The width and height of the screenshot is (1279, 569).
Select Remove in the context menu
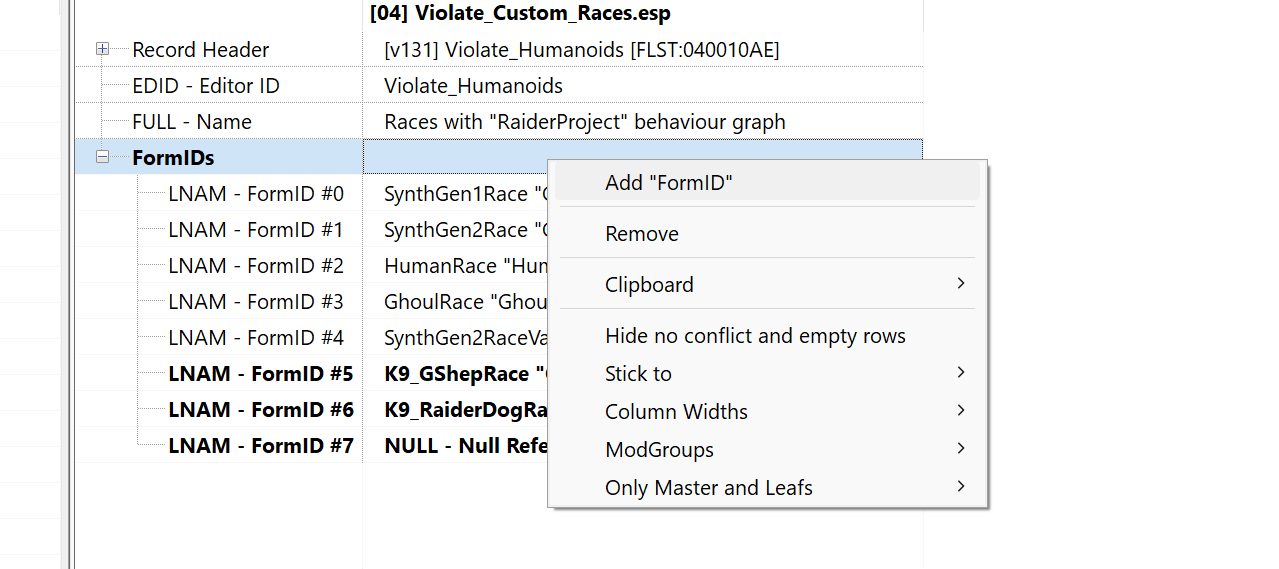click(x=767, y=233)
